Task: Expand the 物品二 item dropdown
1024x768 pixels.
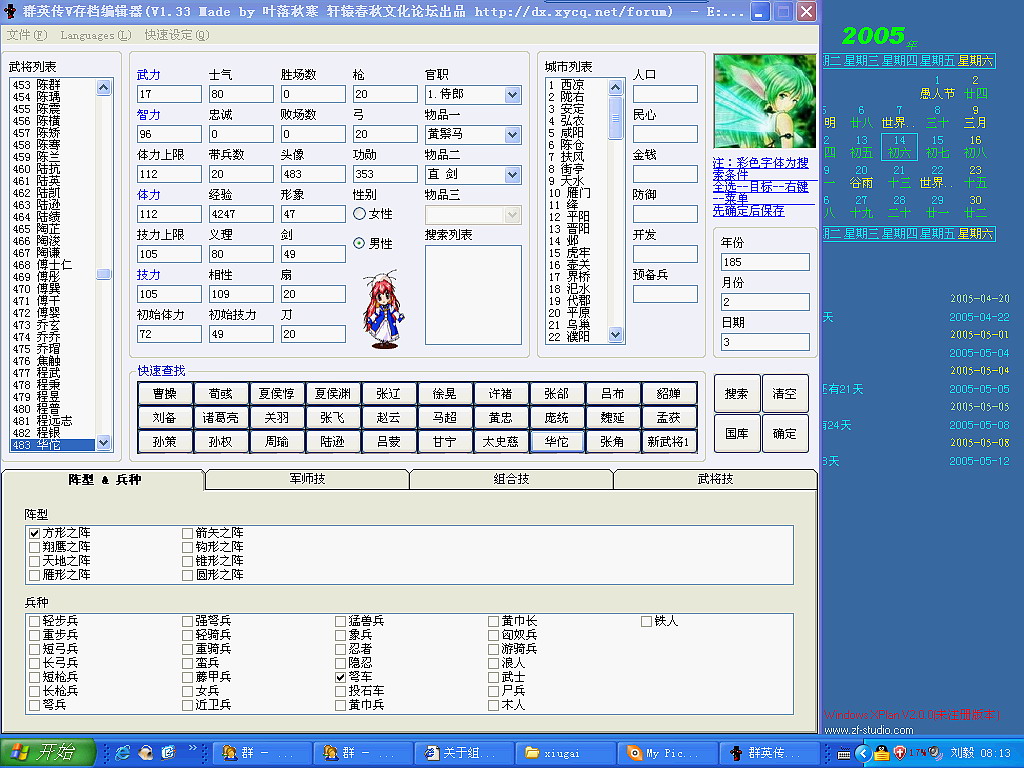Action: 512,175
